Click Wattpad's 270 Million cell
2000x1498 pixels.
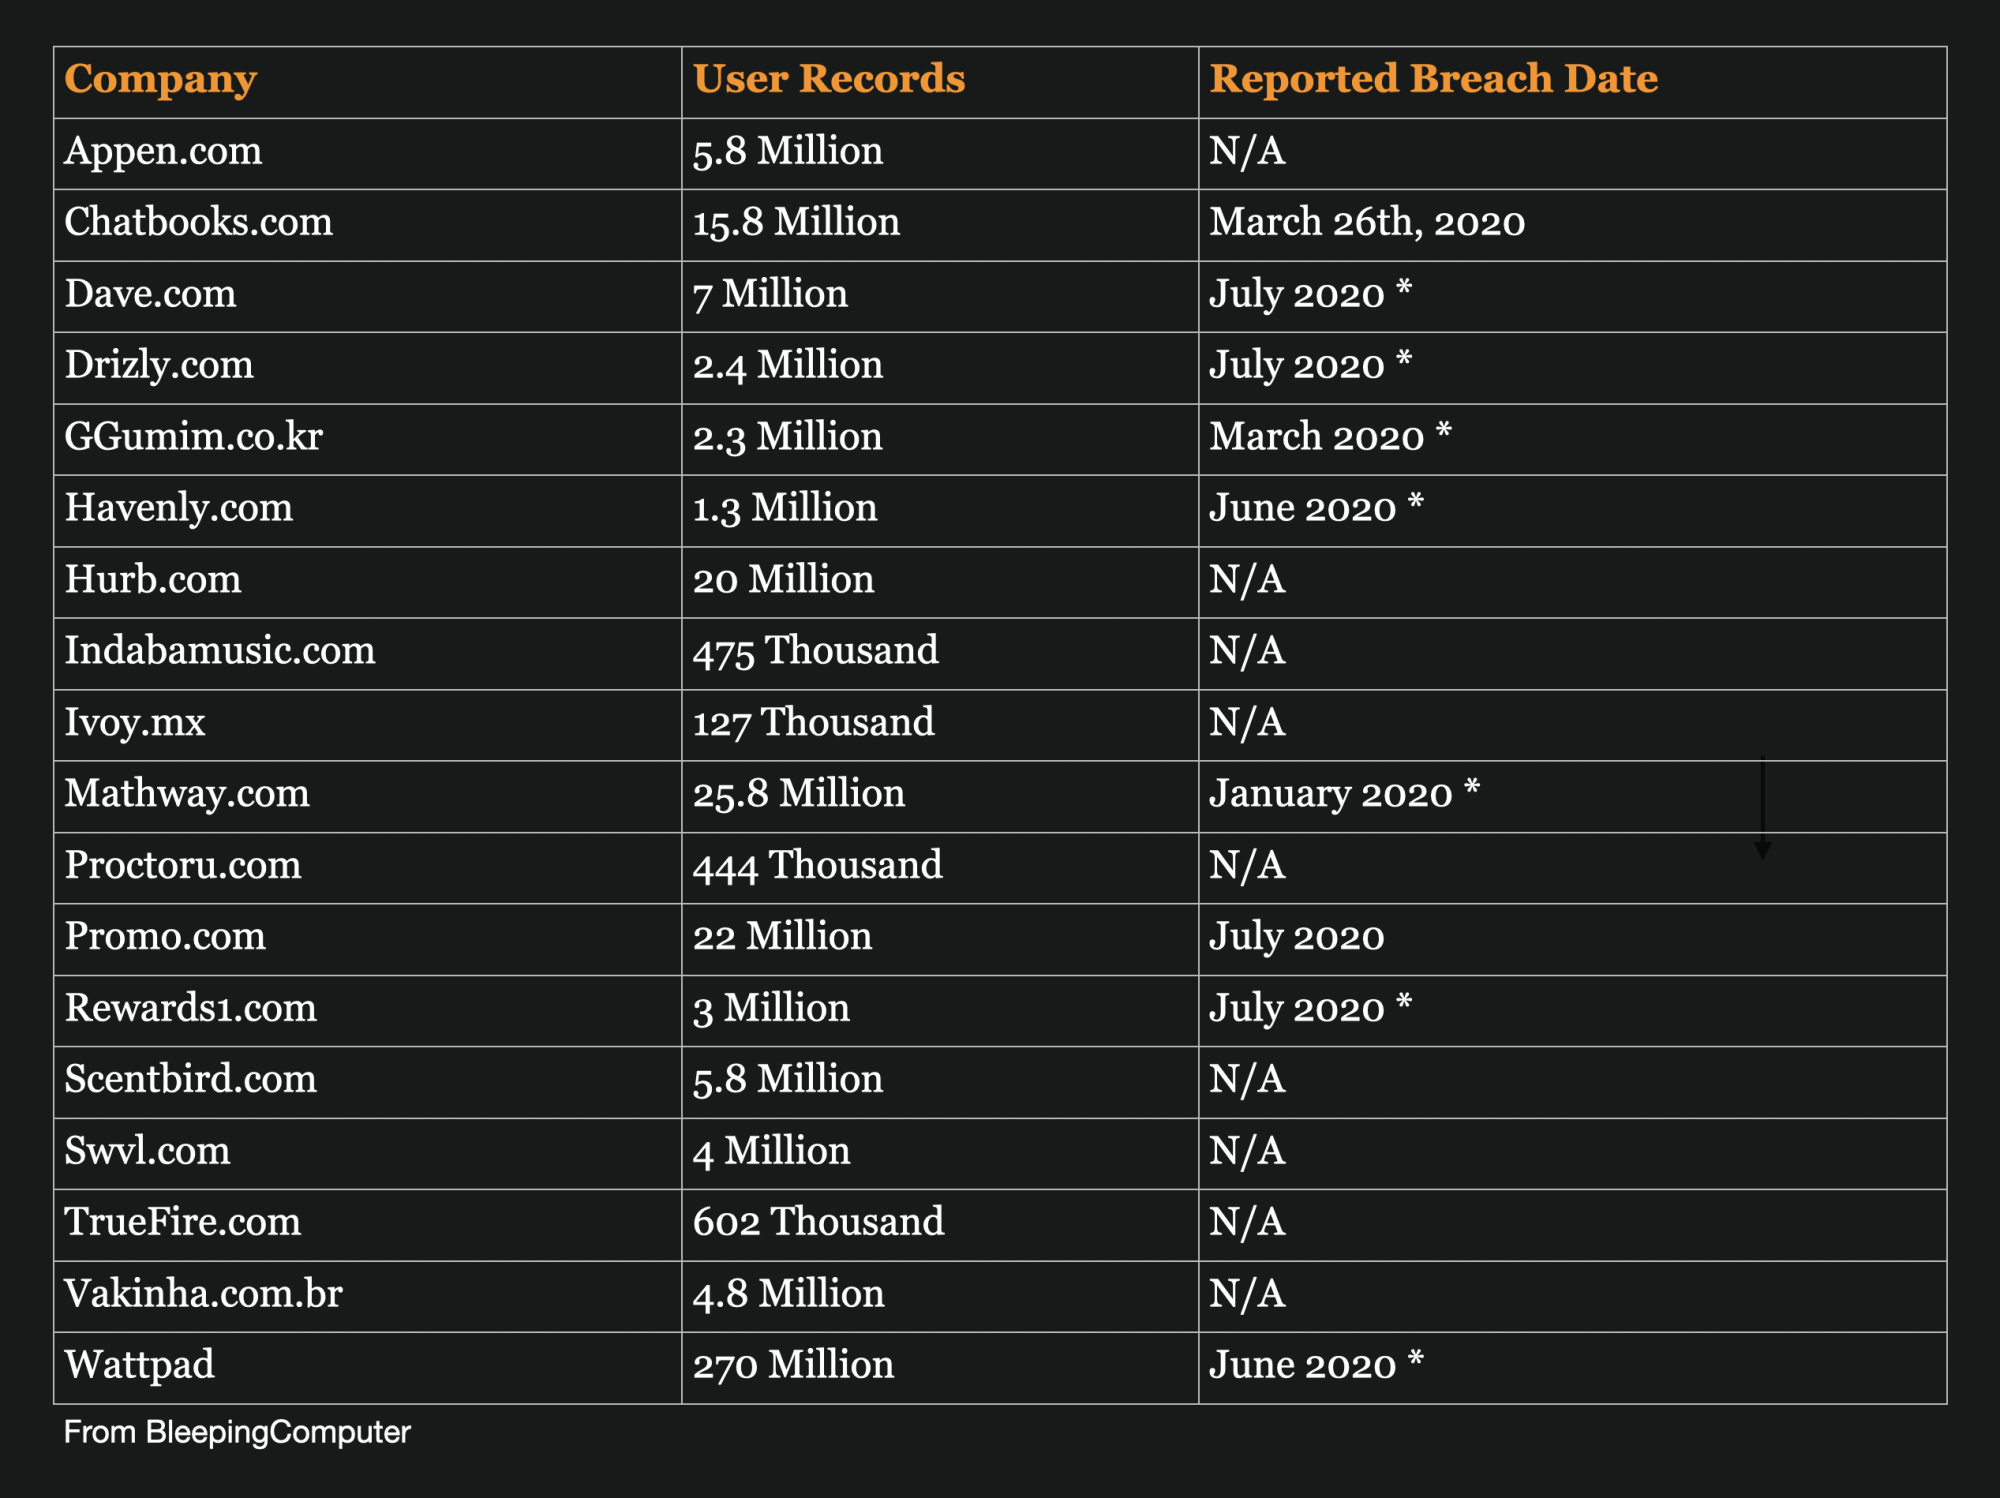pyautogui.click(x=793, y=1365)
